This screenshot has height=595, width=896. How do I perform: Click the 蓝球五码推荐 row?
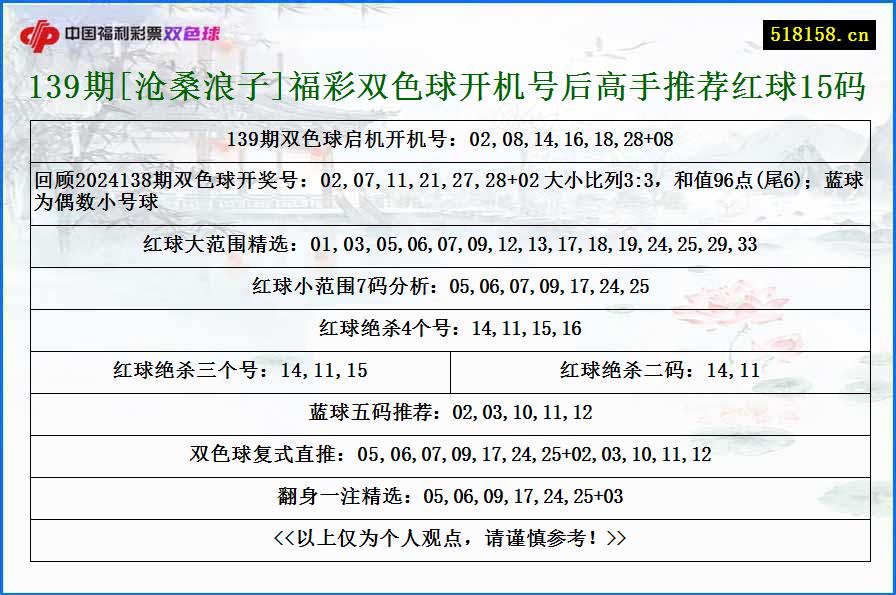click(x=448, y=411)
